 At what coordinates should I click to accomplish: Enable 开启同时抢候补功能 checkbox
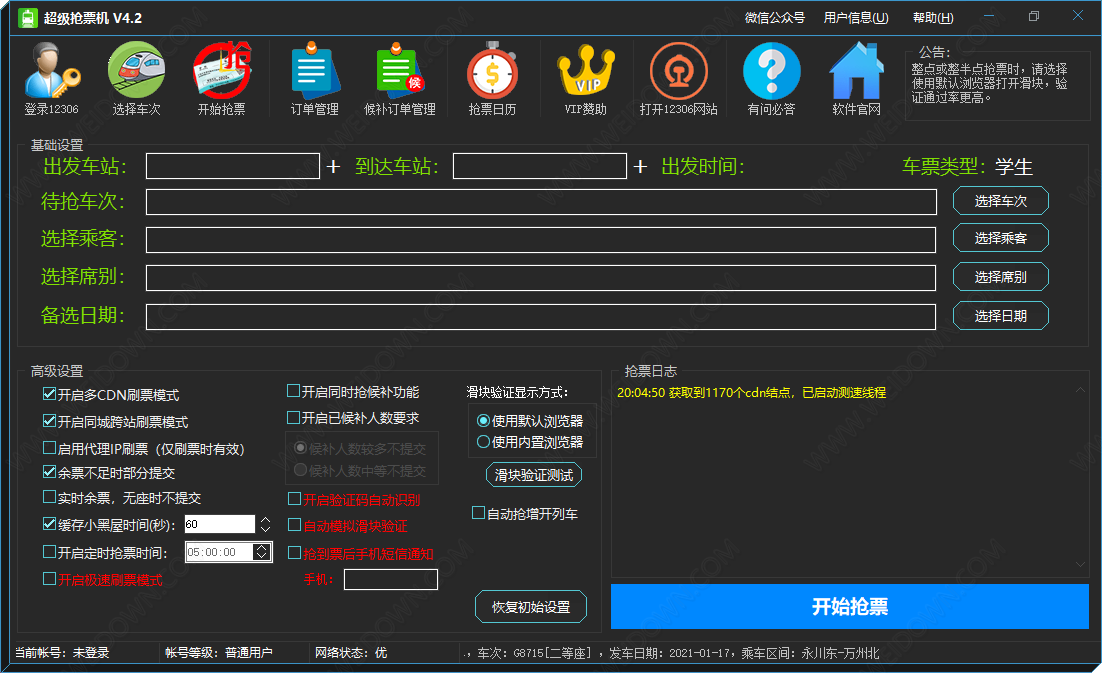tap(294, 391)
